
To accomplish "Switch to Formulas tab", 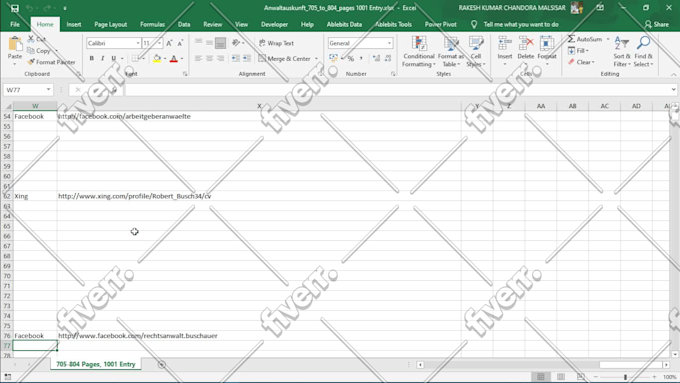I will (152, 24).
